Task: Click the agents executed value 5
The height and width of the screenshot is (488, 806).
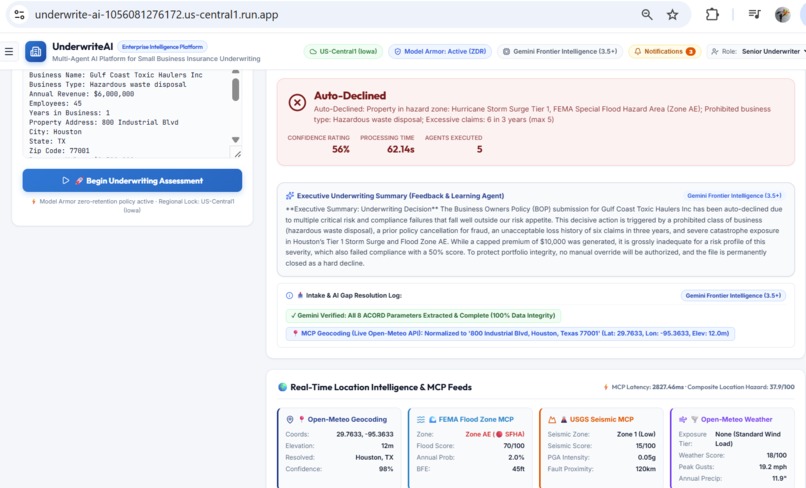Action: (x=479, y=149)
